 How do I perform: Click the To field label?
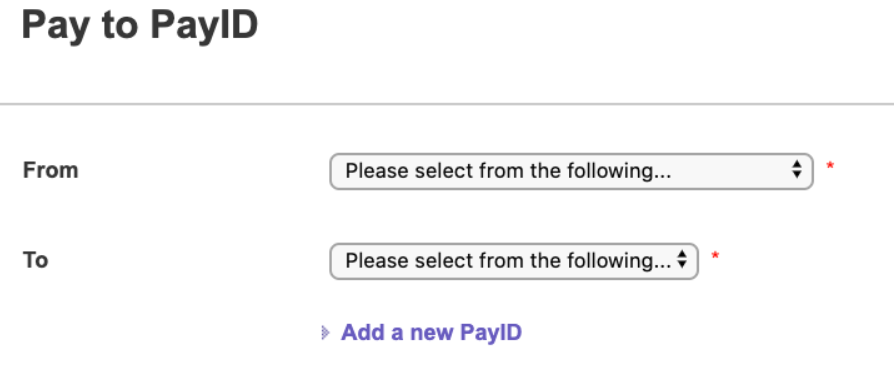click(35, 260)
